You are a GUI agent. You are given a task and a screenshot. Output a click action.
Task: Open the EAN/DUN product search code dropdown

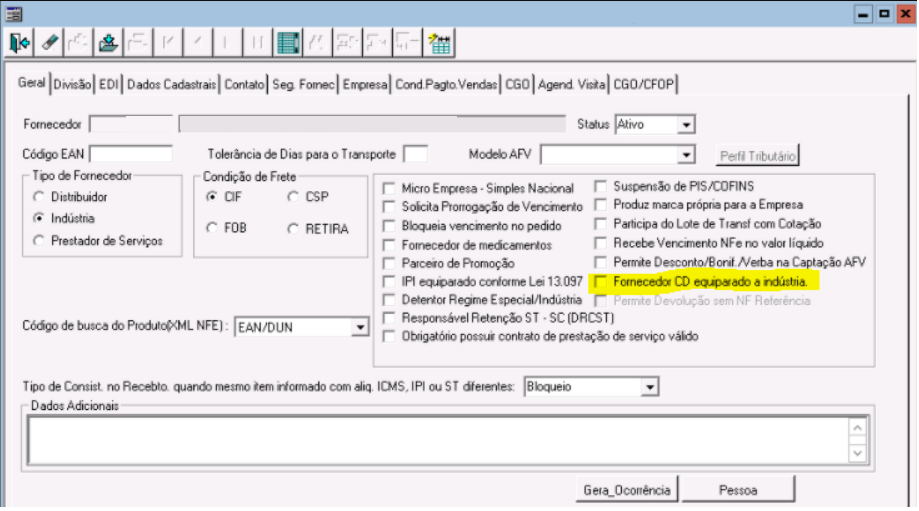[360, 328]
